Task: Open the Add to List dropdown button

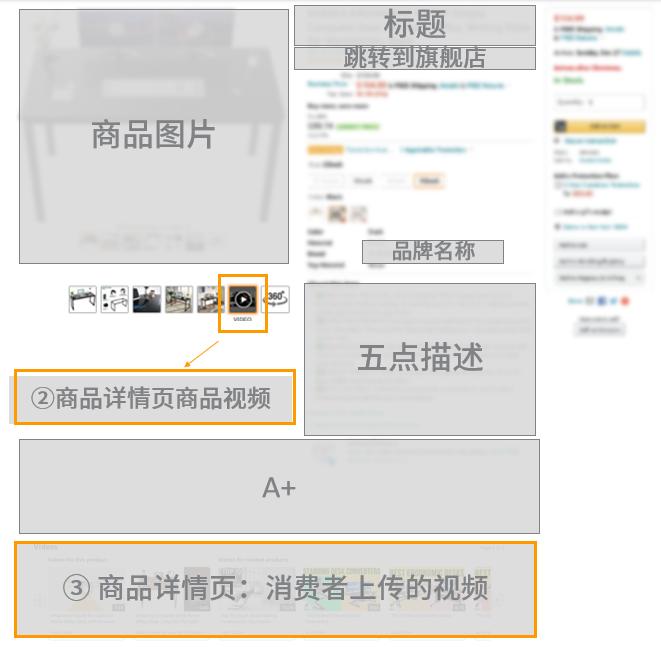Action: (599, 245)
